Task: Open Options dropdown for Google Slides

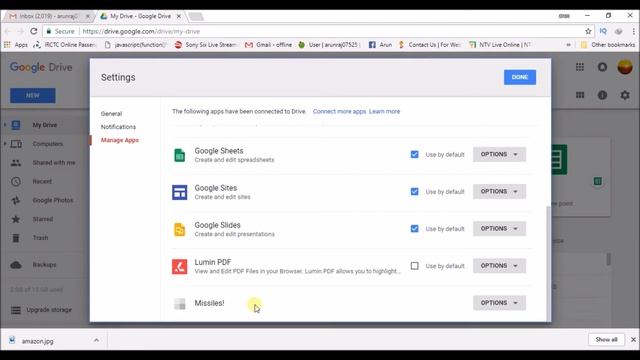Action: 499,229
